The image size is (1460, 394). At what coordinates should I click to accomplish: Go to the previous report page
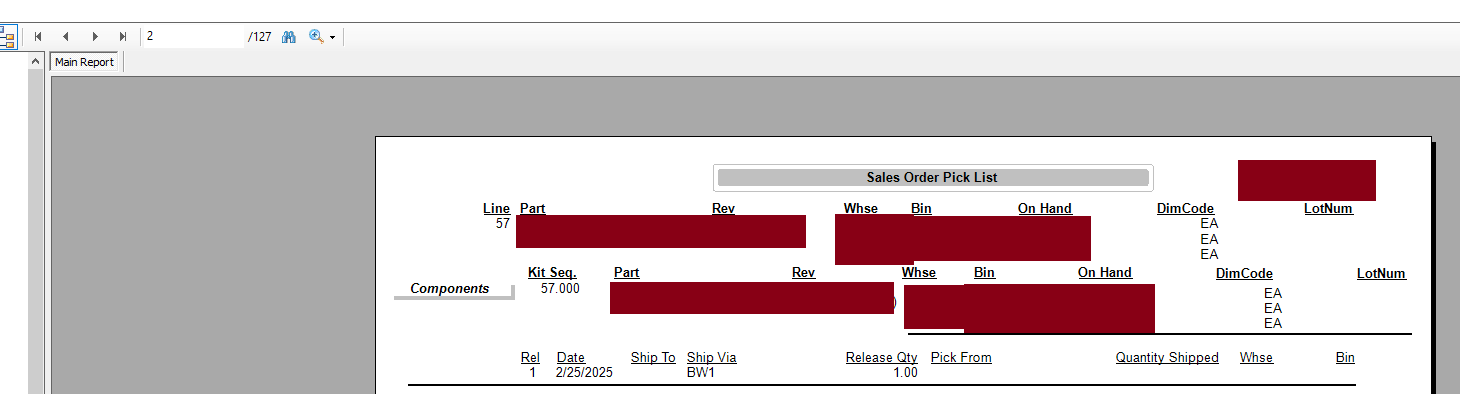click(x=66, y=37)
